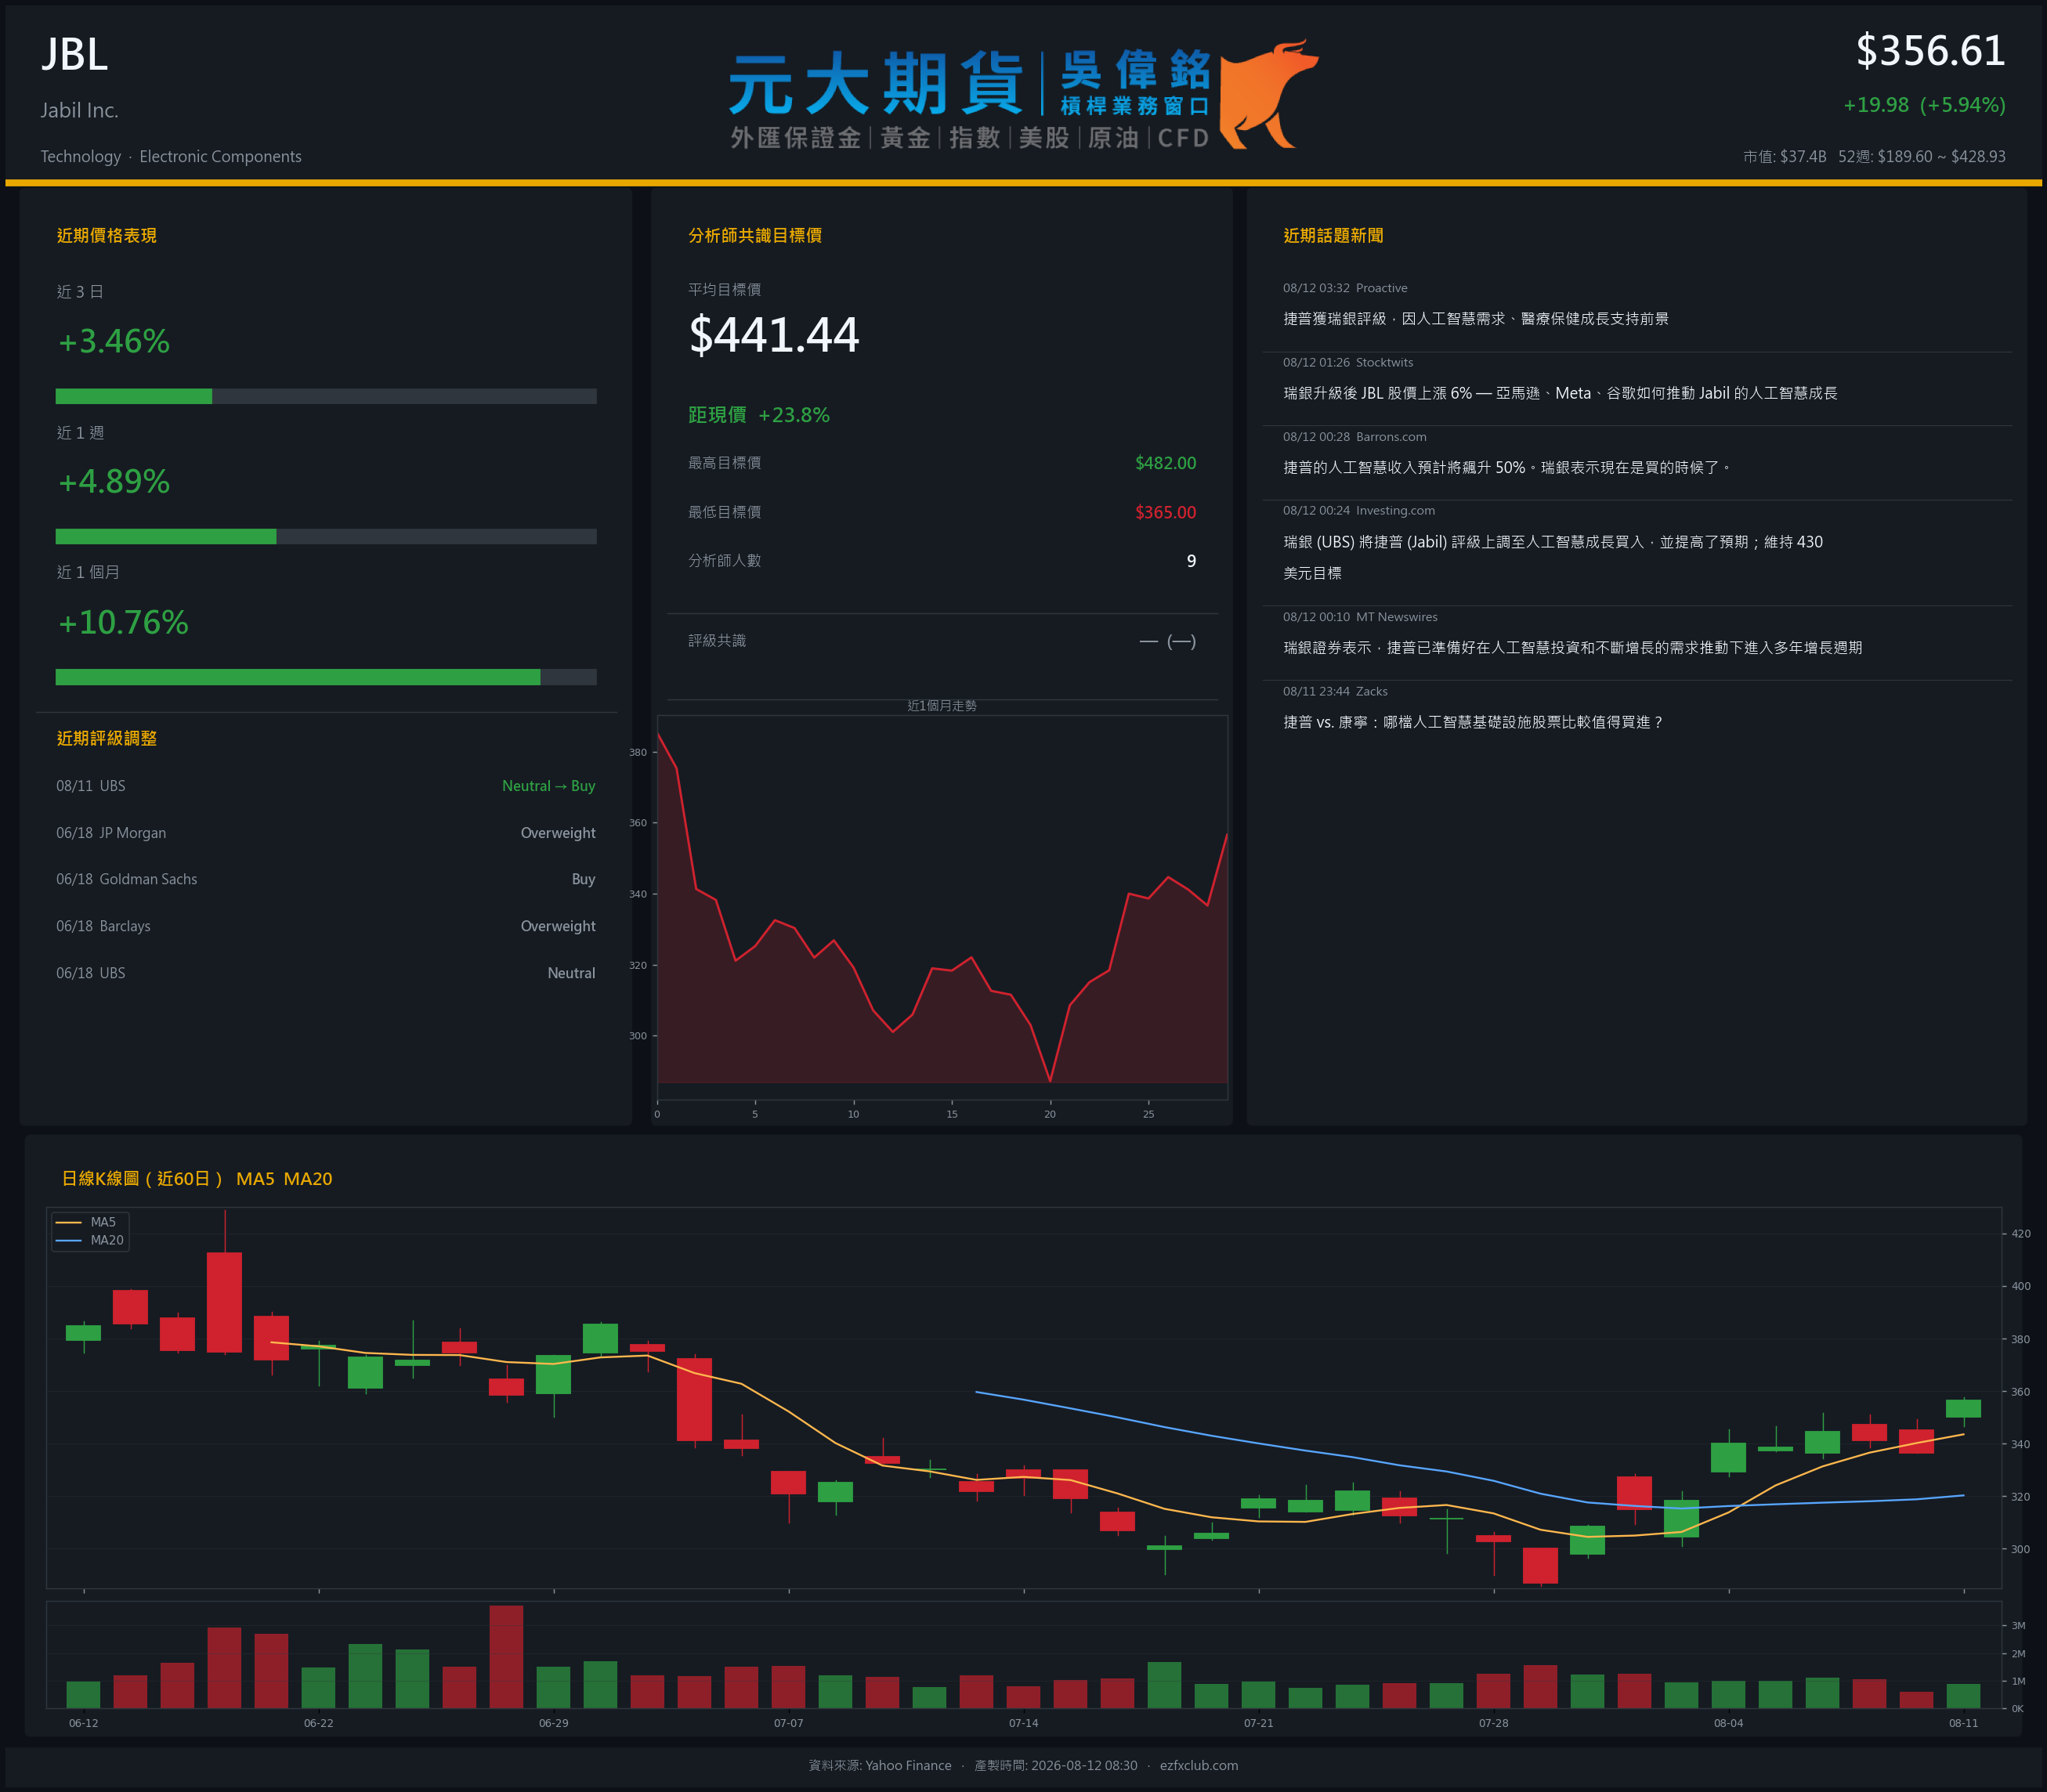Click the 近期話題新聞 heading
The width and height of the screenshot is (2047, 1792).
click(x=1333, y=235)
